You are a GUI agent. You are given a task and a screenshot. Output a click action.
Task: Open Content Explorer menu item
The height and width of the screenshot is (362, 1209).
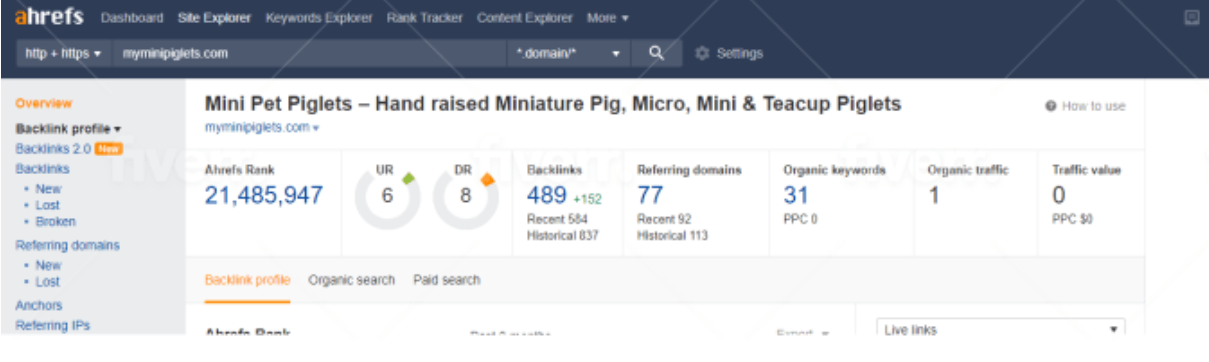pos(525,18)
